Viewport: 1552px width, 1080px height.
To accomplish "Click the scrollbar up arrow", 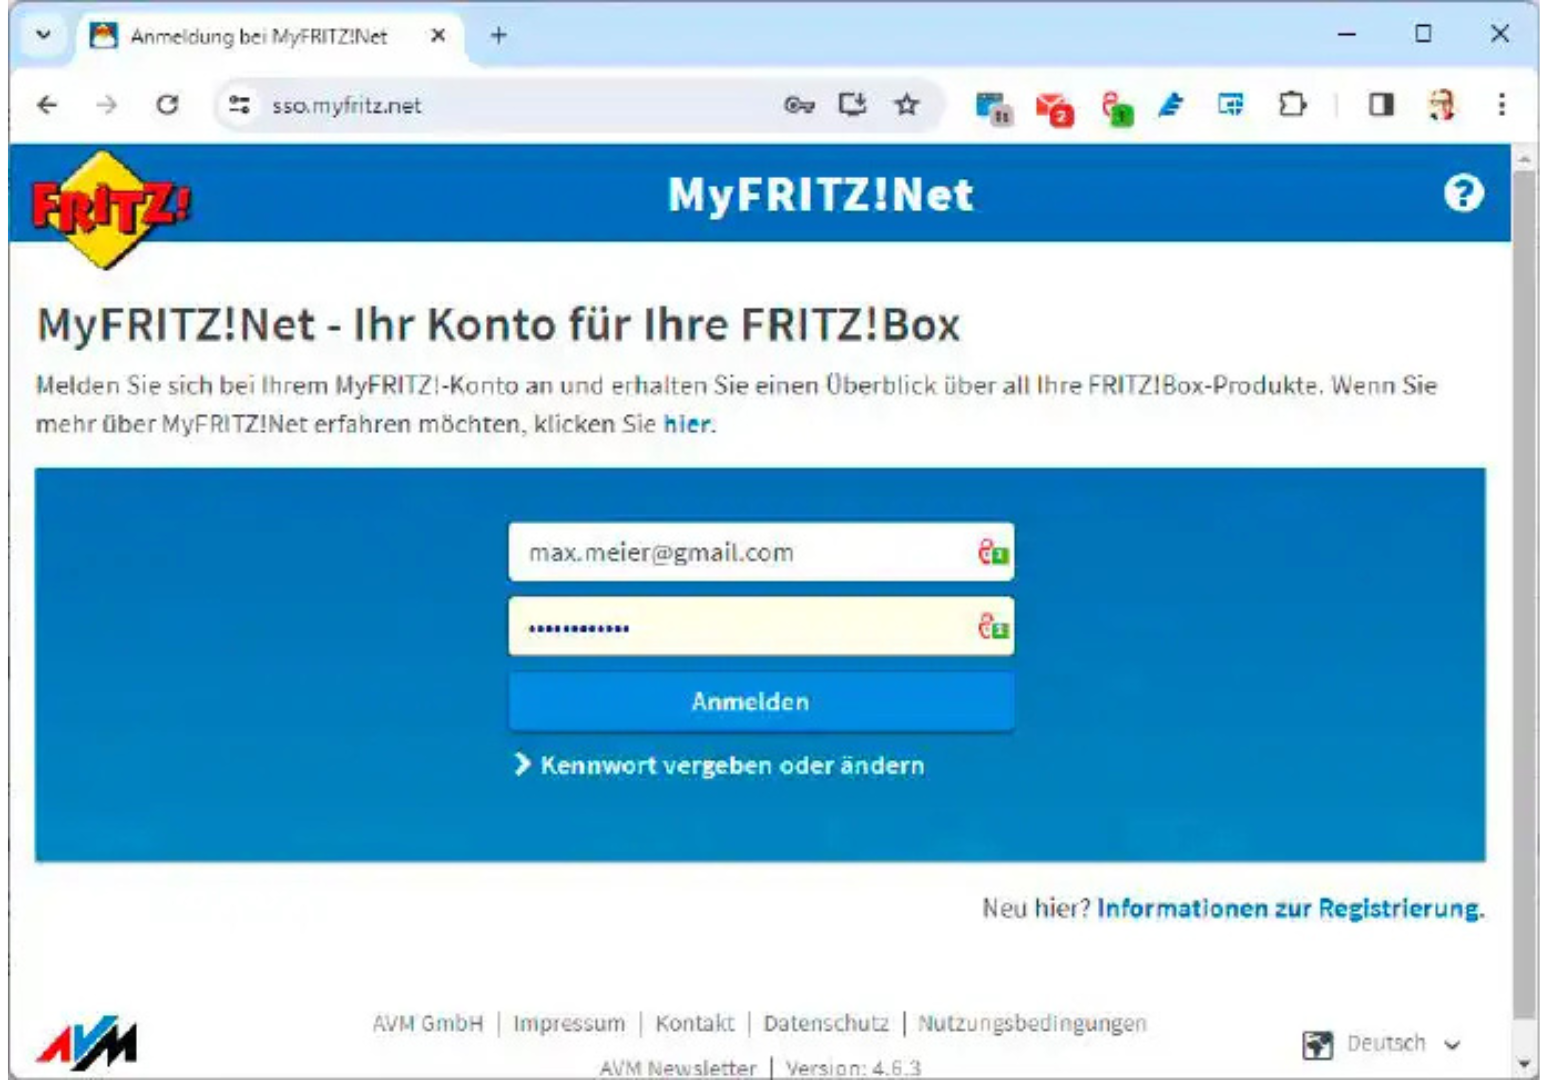I will point(1524,158).
